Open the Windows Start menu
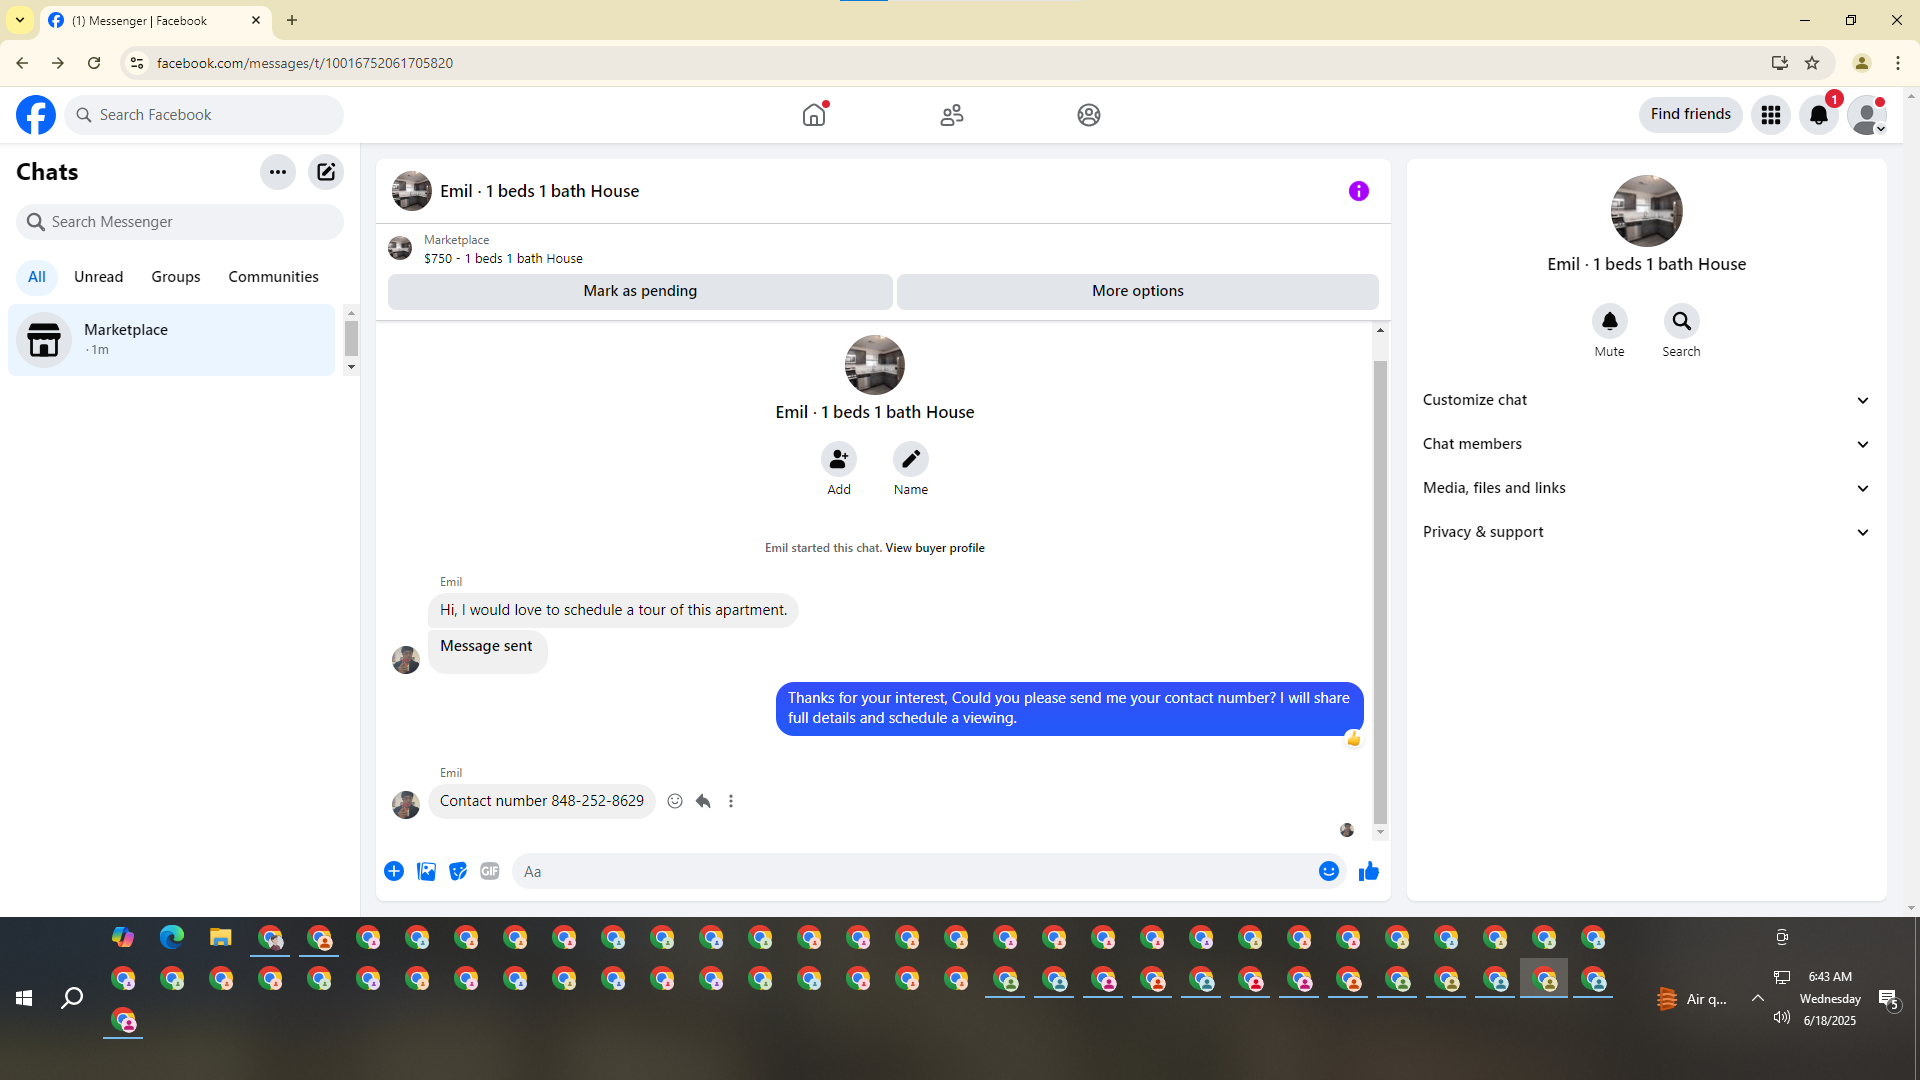The width and height of the screenshot is (1920, 1080). [24, 998]
